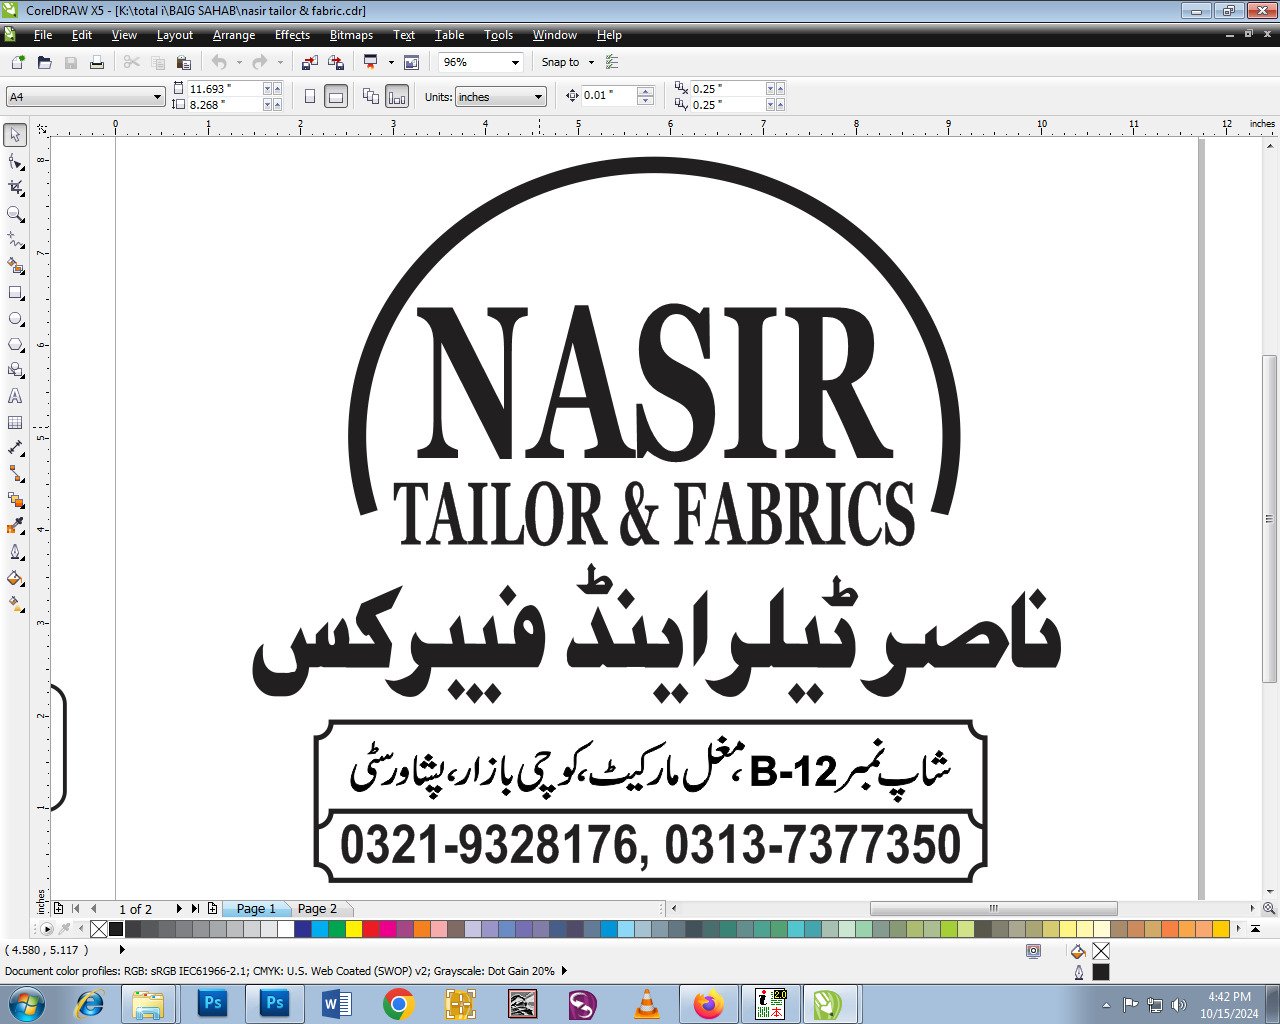Image resolution: width=1280 pixels, height=1024 pixels.
Task: Select the Basic Shapes tool
Action: [x=15, y=371]
